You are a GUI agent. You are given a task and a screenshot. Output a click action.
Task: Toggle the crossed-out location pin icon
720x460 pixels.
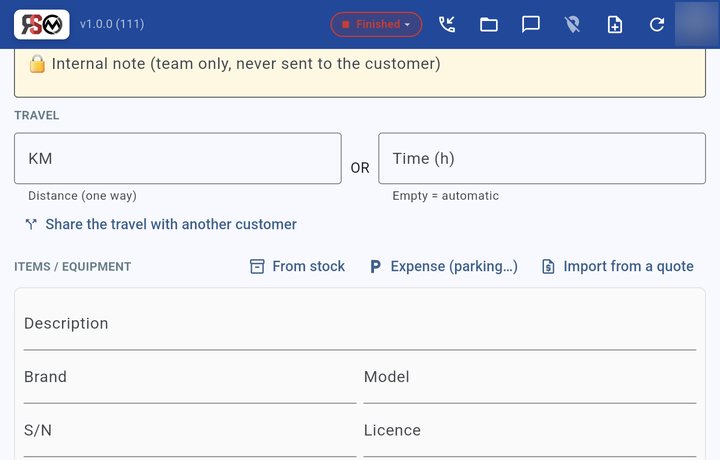(x=572, y=24)
